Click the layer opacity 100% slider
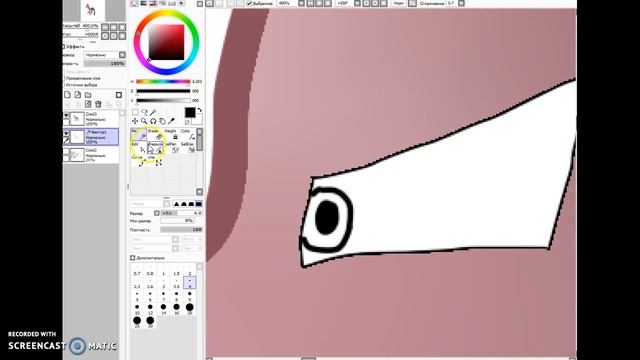 104,64
